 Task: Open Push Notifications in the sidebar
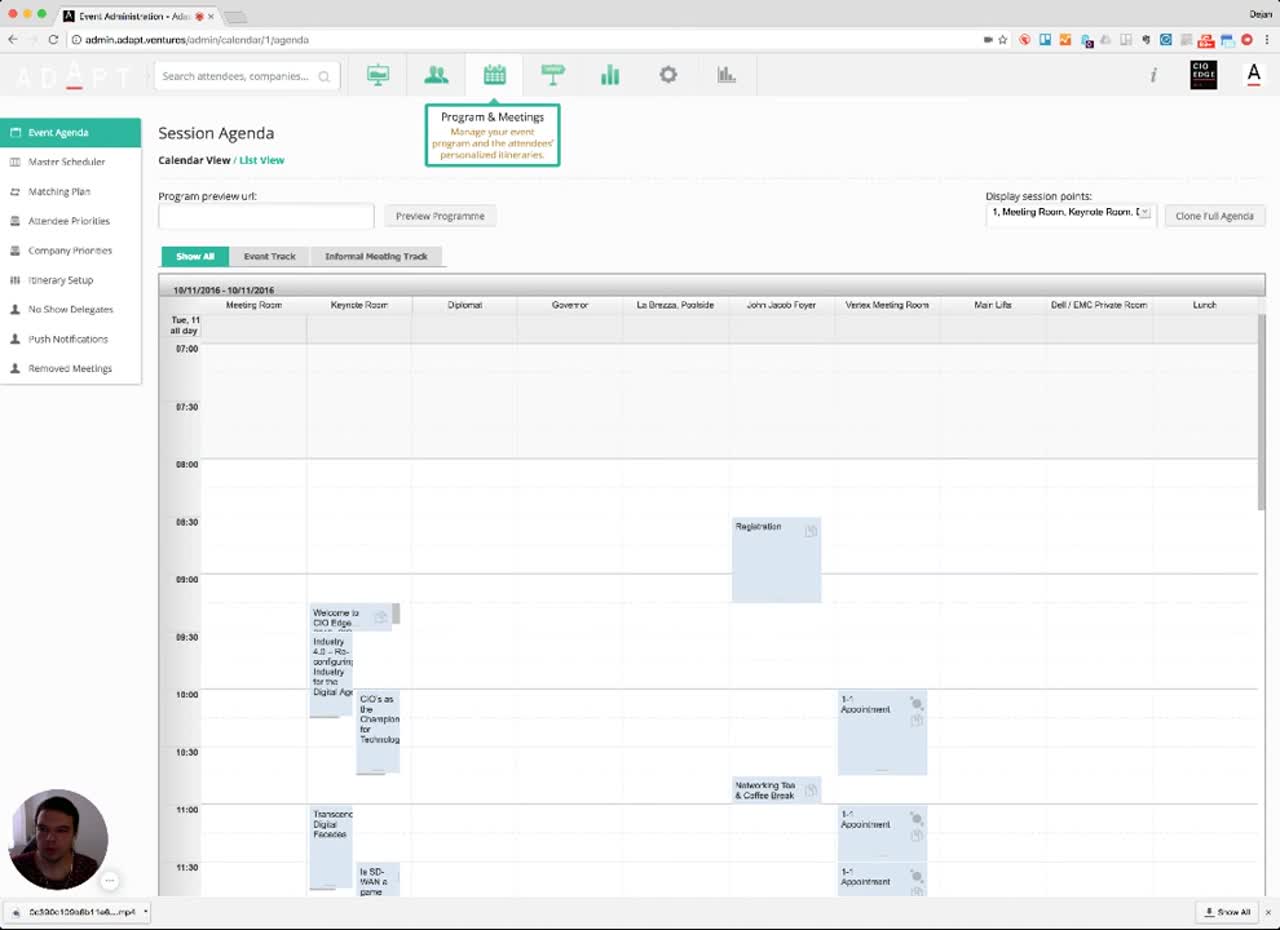pos(70,339)
